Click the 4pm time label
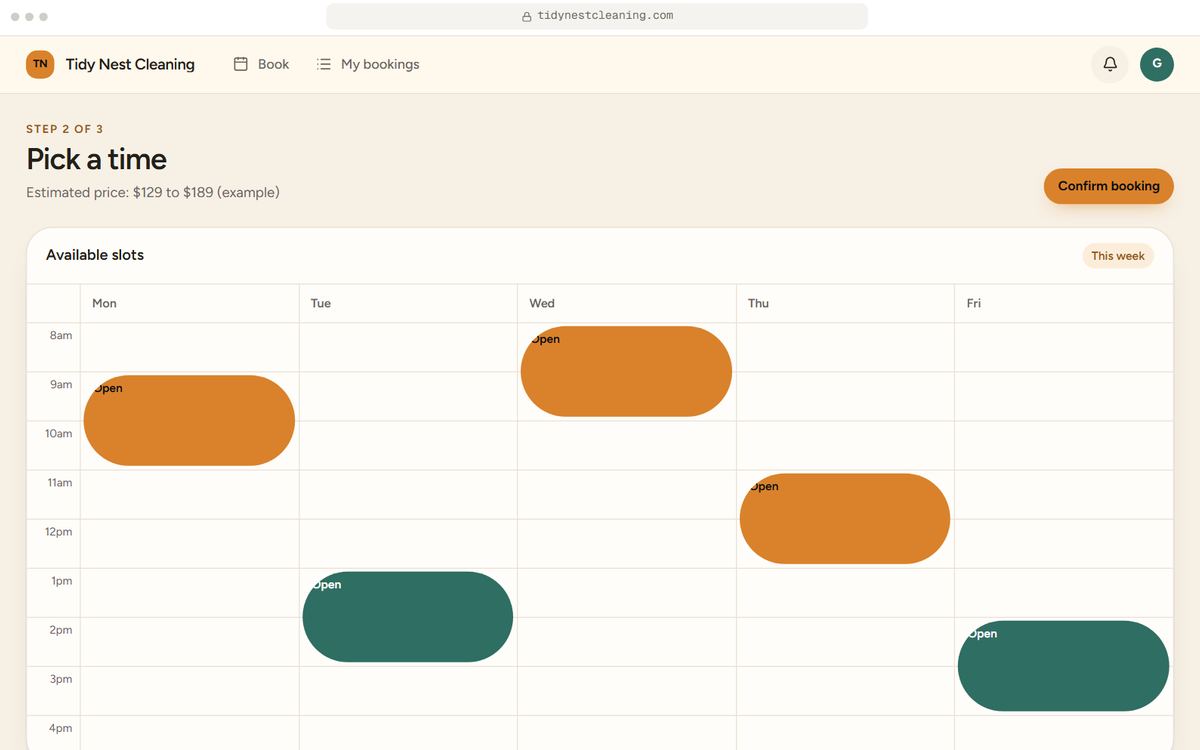The width and height of the screenshot is (1200, 750). click(x=61, y=728)
